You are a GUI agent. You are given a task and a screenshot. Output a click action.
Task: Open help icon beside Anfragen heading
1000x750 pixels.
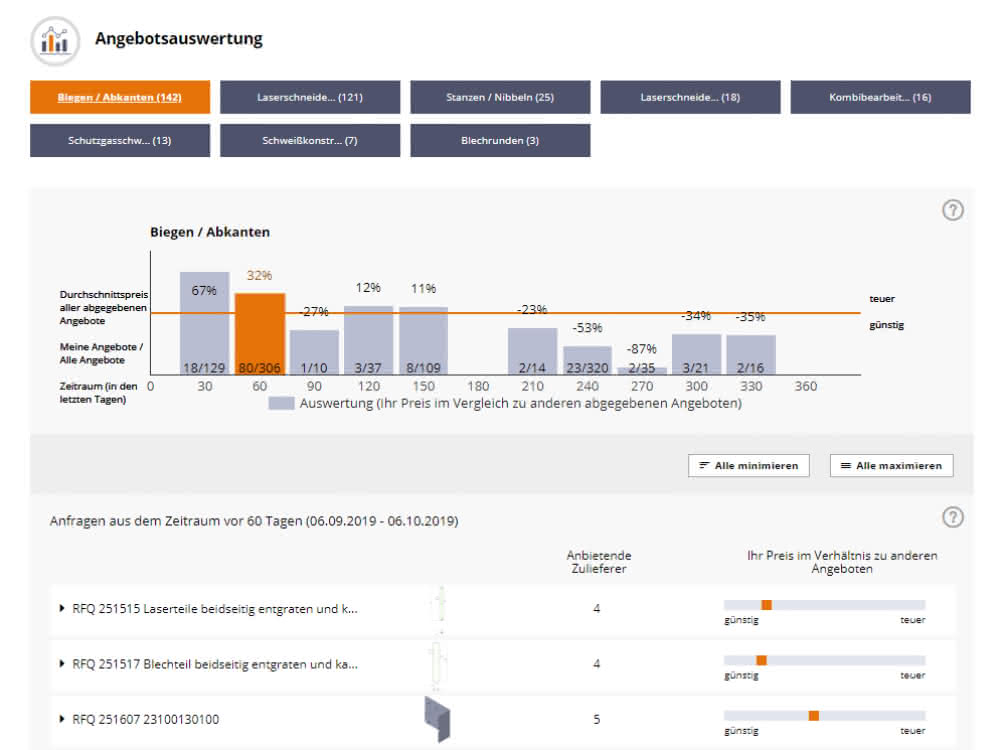pos(953,517)
